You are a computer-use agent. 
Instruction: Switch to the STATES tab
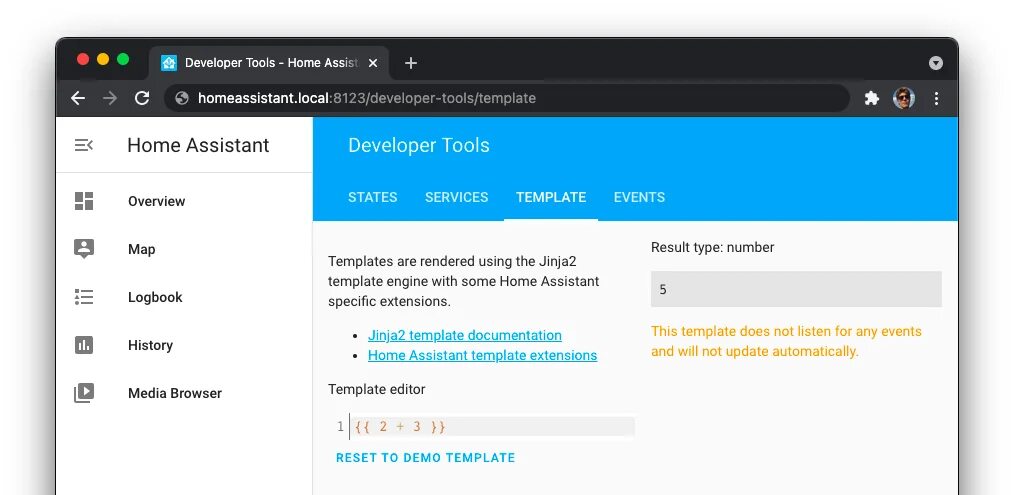pos(373,197)
